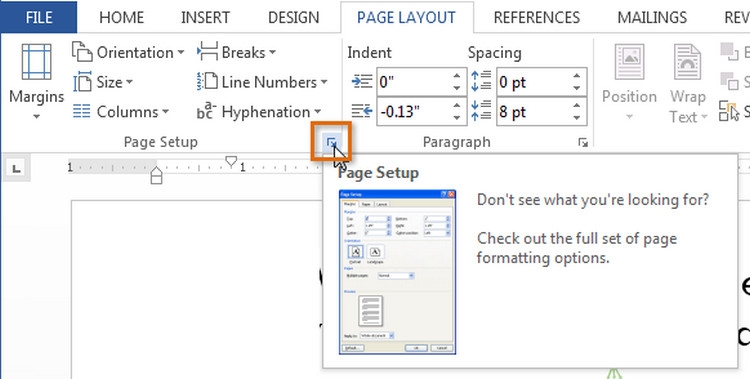Increase spacing before with up arrow

[x=577, y=76]
